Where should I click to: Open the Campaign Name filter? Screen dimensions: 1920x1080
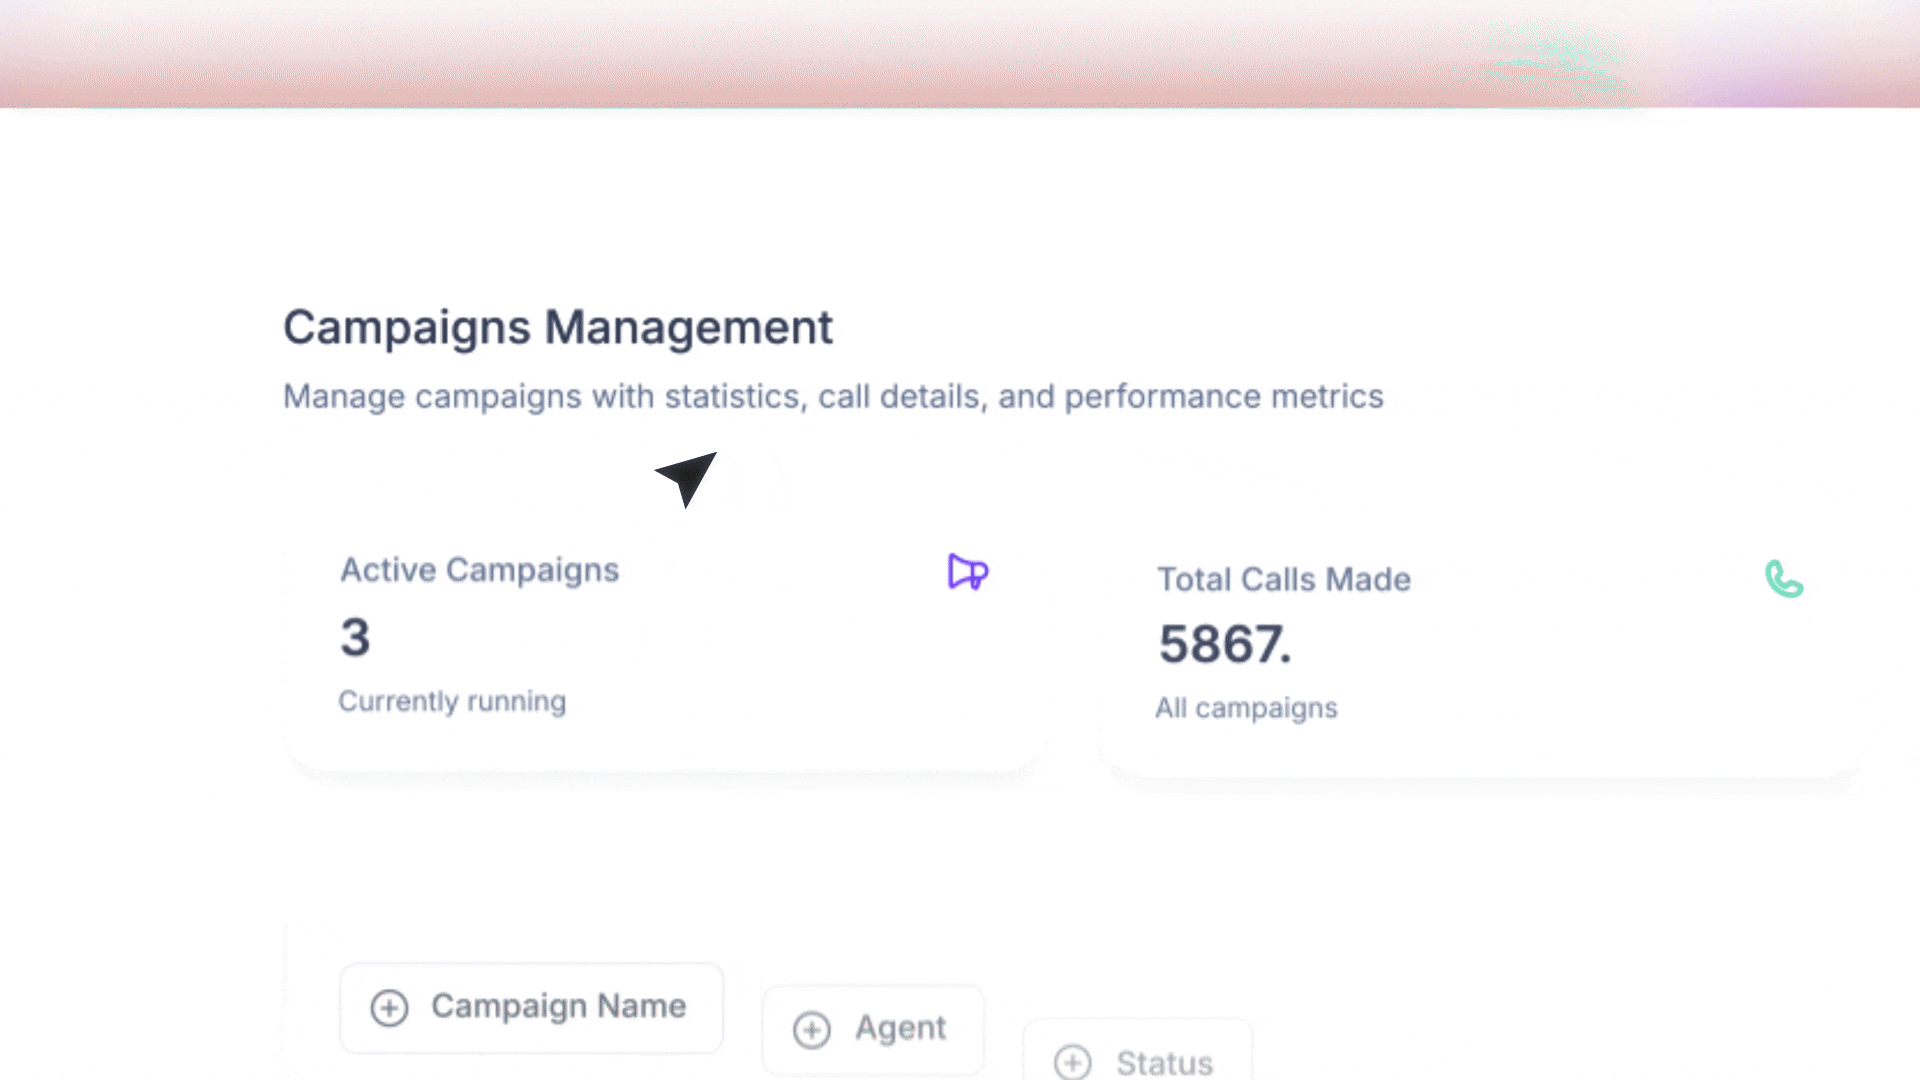pos(531,1007)
